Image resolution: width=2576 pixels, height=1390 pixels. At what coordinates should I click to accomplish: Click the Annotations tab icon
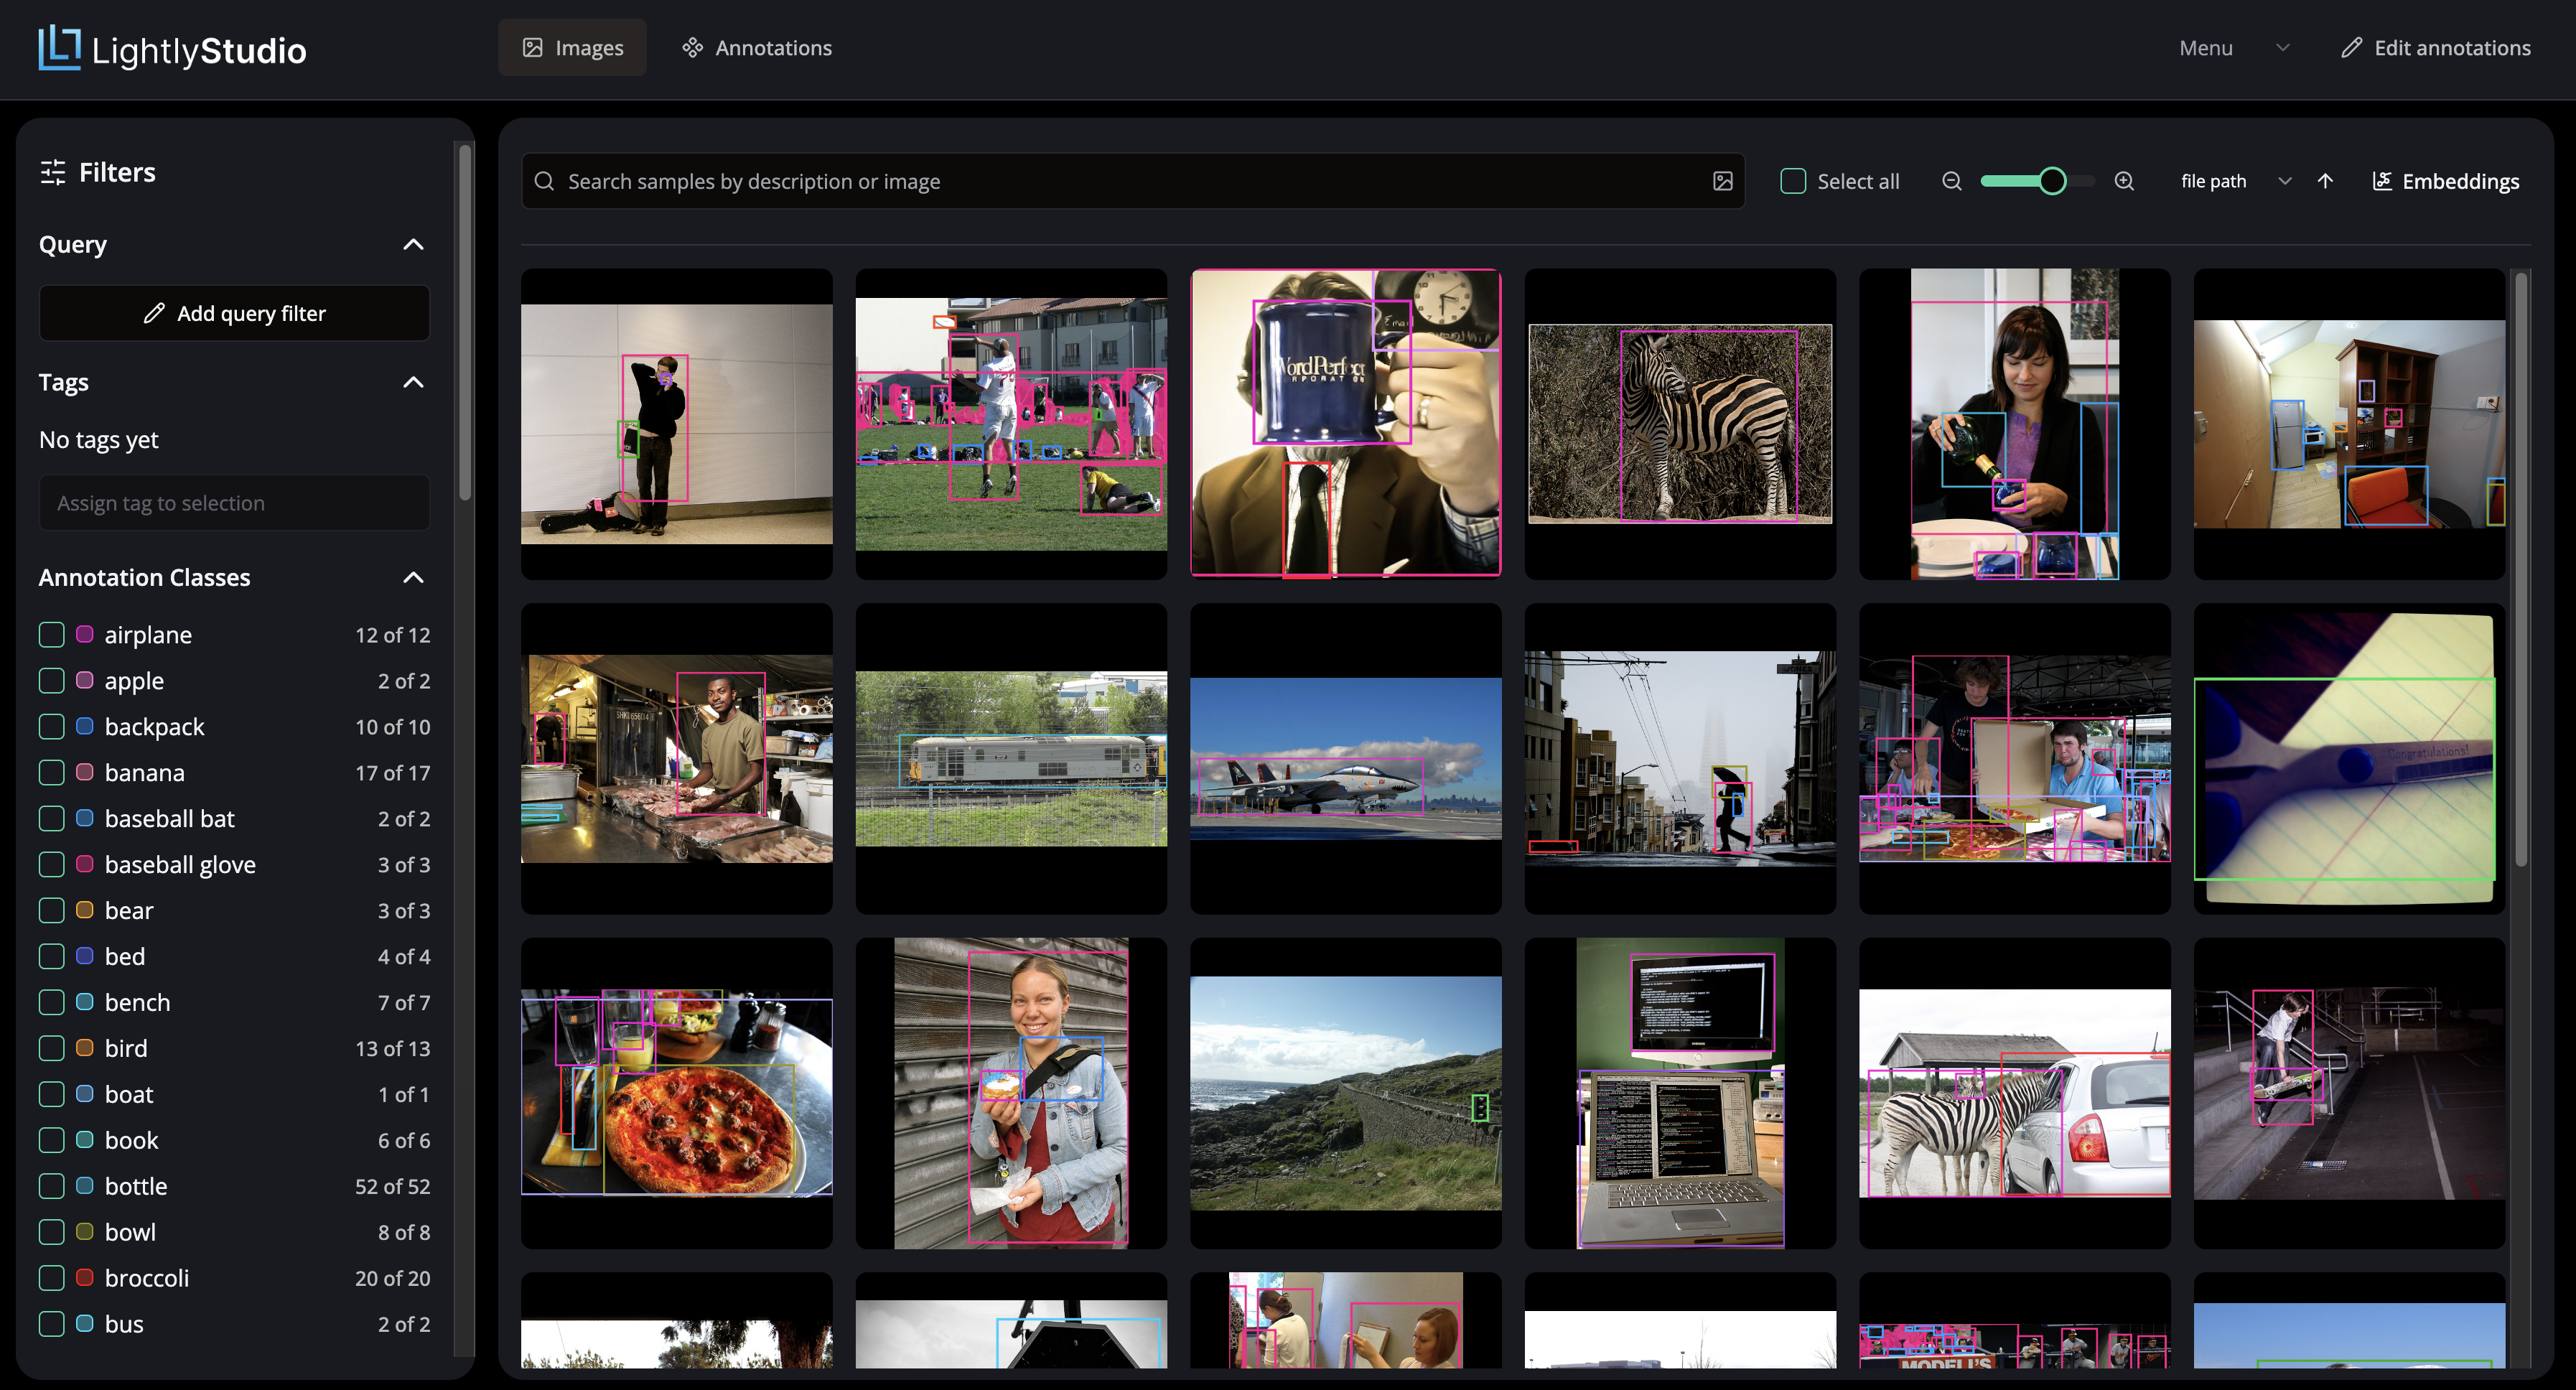pyautogui.click(x=692, y=48)
